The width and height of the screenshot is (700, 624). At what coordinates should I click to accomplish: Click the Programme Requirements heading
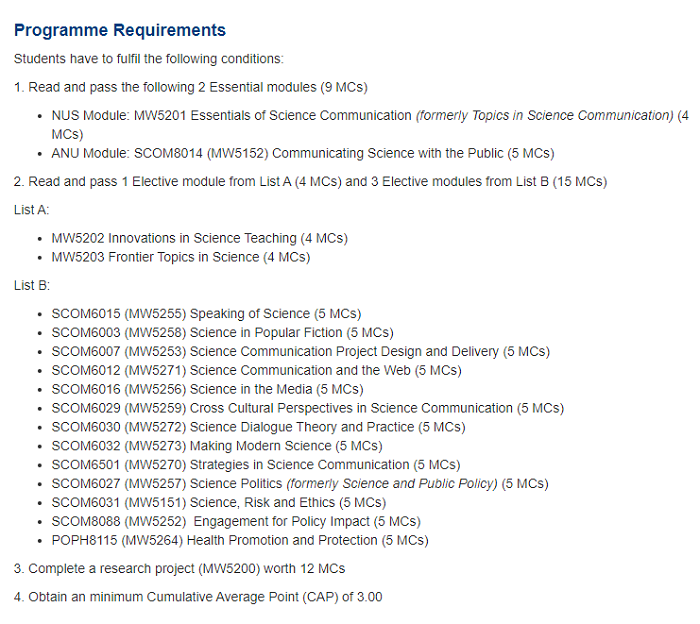(120, 30)
